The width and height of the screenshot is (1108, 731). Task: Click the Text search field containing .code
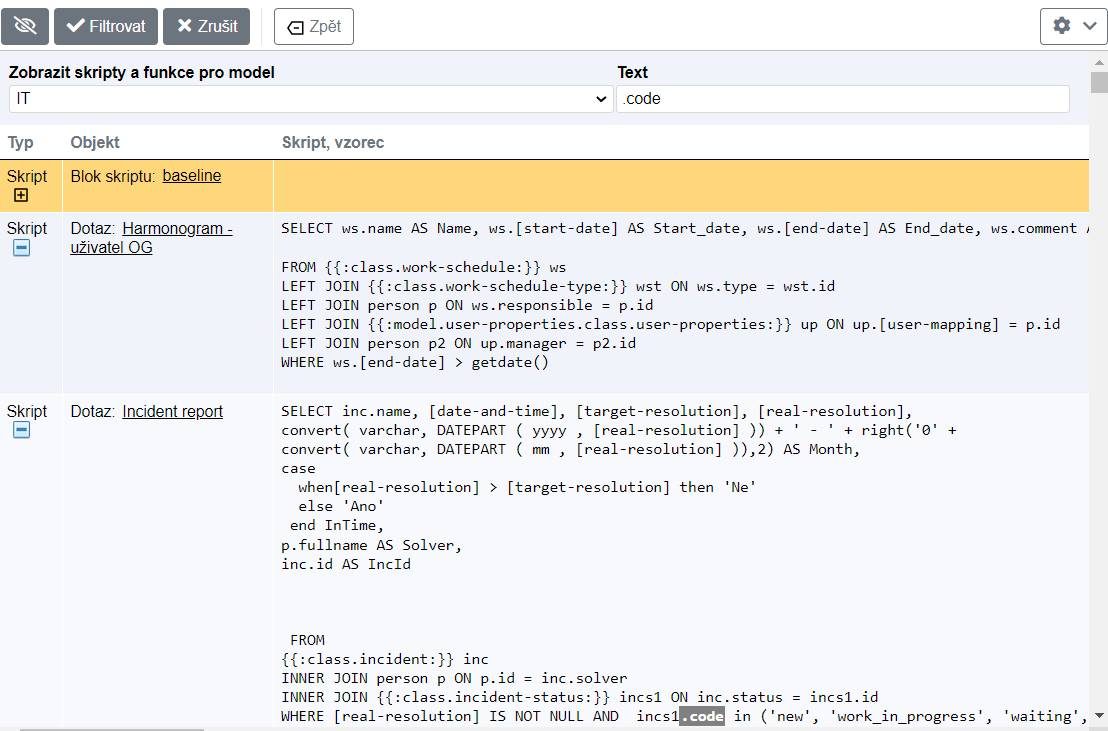click(x=842, y=99)
